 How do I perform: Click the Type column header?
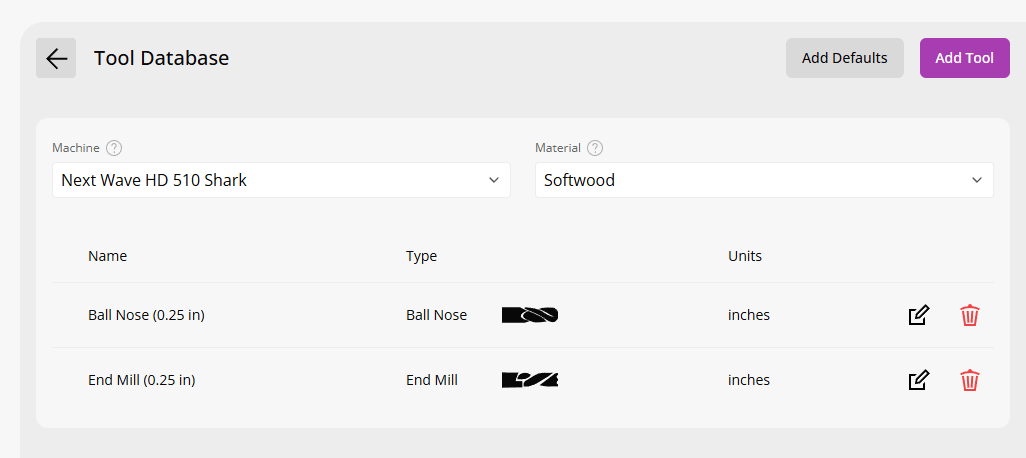click(421, 256)
